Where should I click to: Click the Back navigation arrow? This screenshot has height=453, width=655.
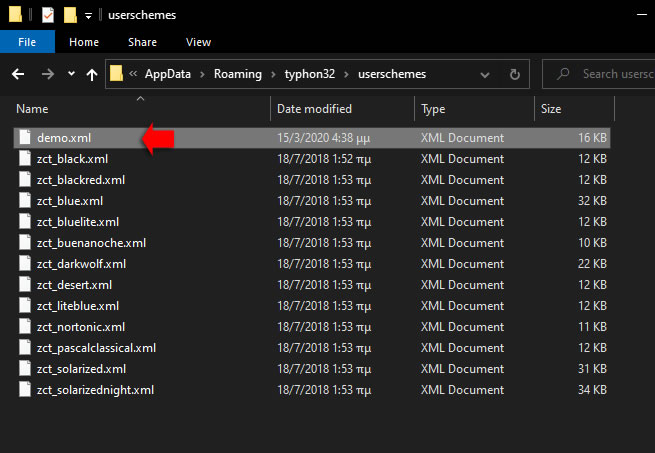[18, 74]
